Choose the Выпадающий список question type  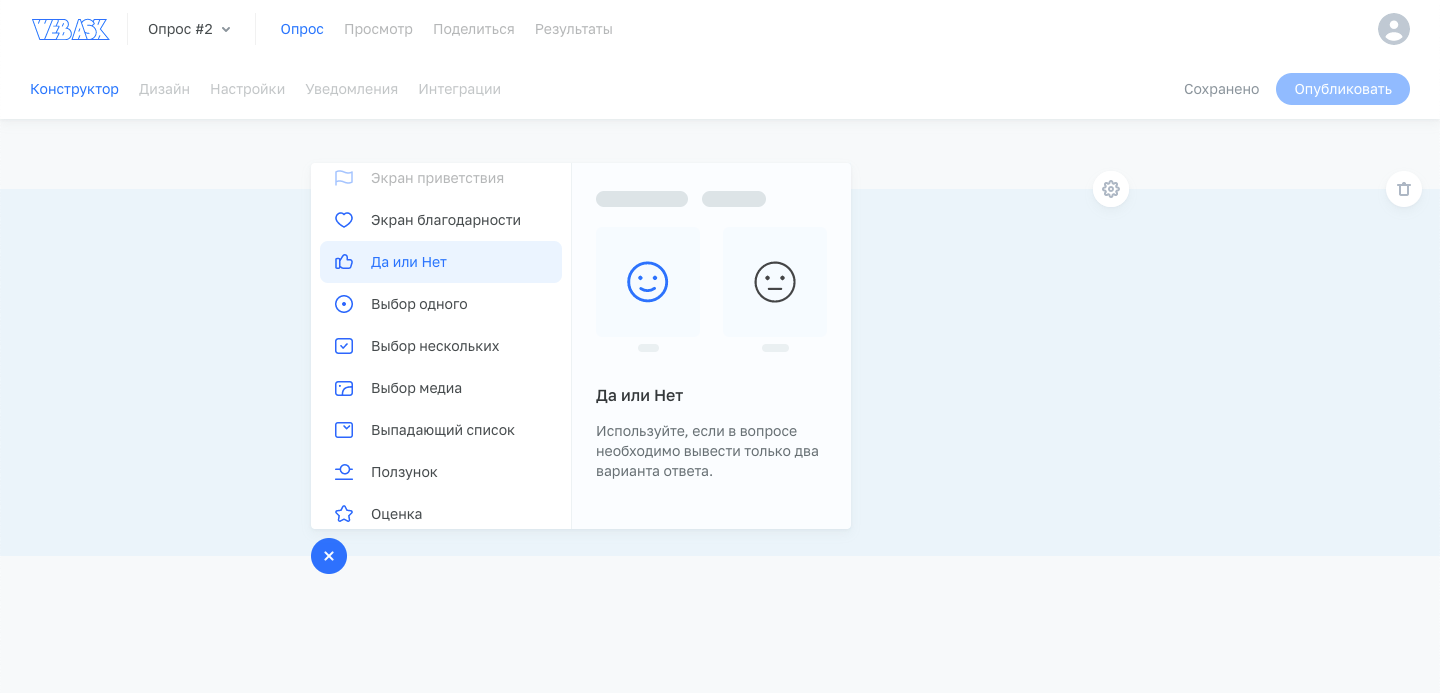tap(442, 430)
